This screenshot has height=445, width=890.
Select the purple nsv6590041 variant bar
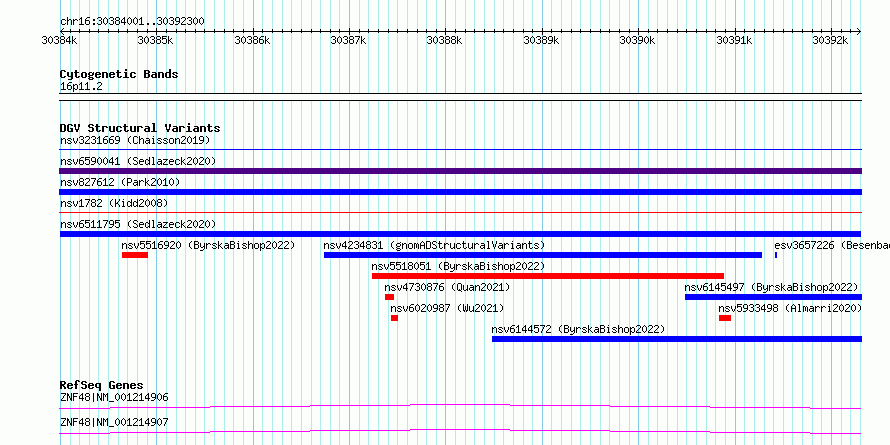tap(460, 171)
